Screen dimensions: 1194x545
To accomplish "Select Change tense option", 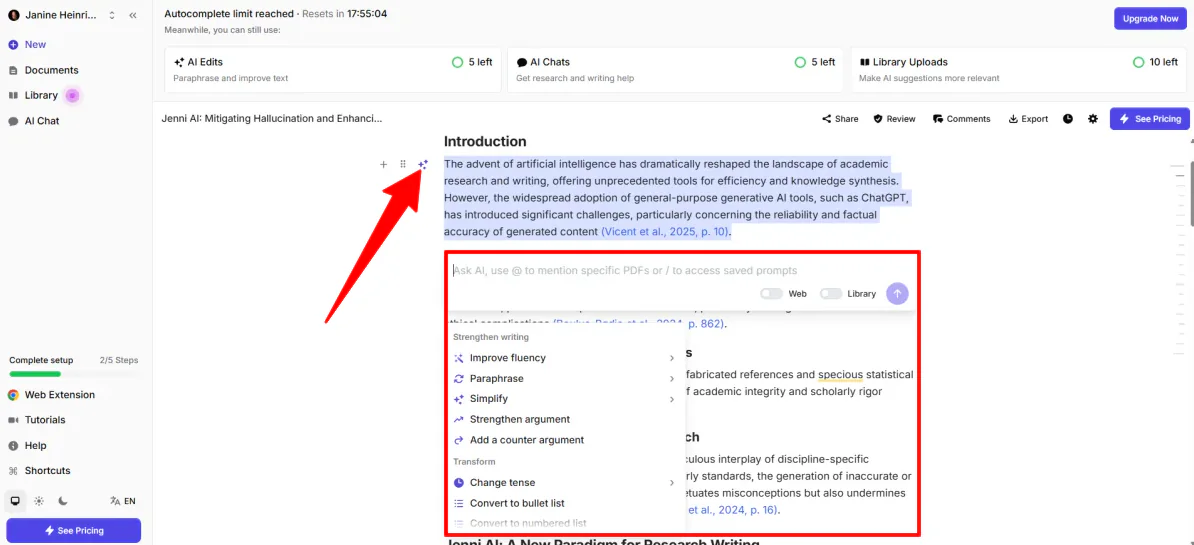I will (502, 483).
